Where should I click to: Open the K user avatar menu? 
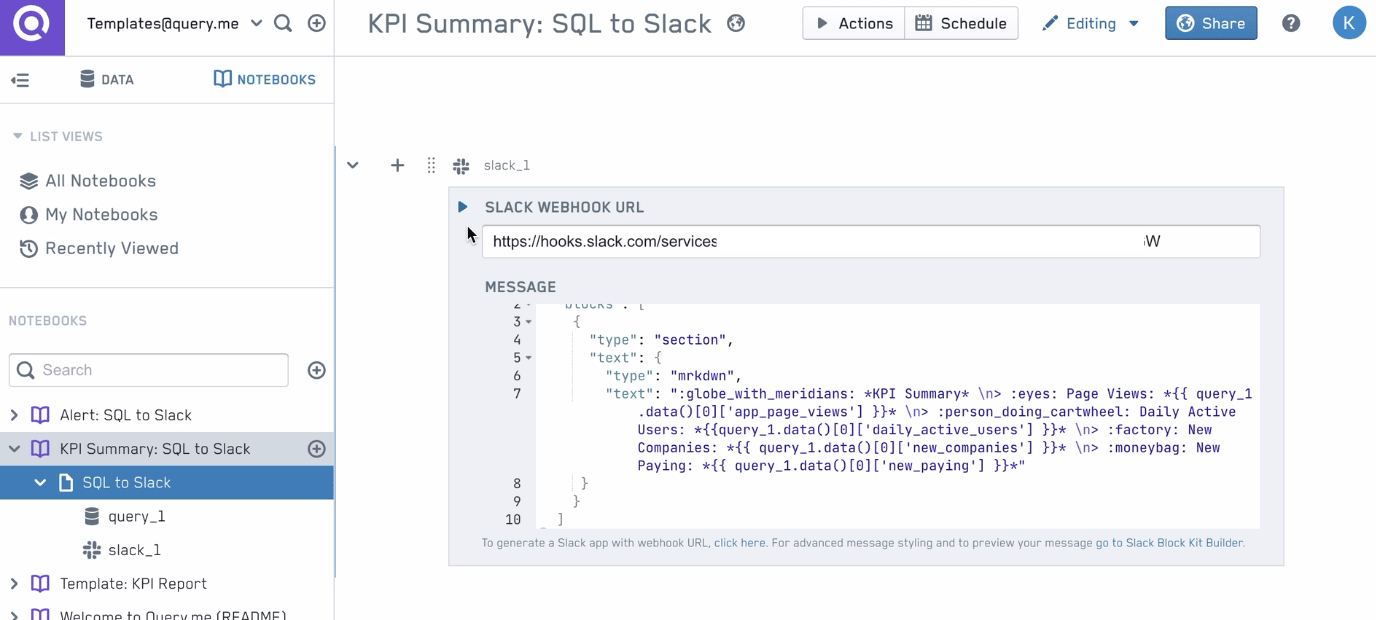tap(1349, 23)
